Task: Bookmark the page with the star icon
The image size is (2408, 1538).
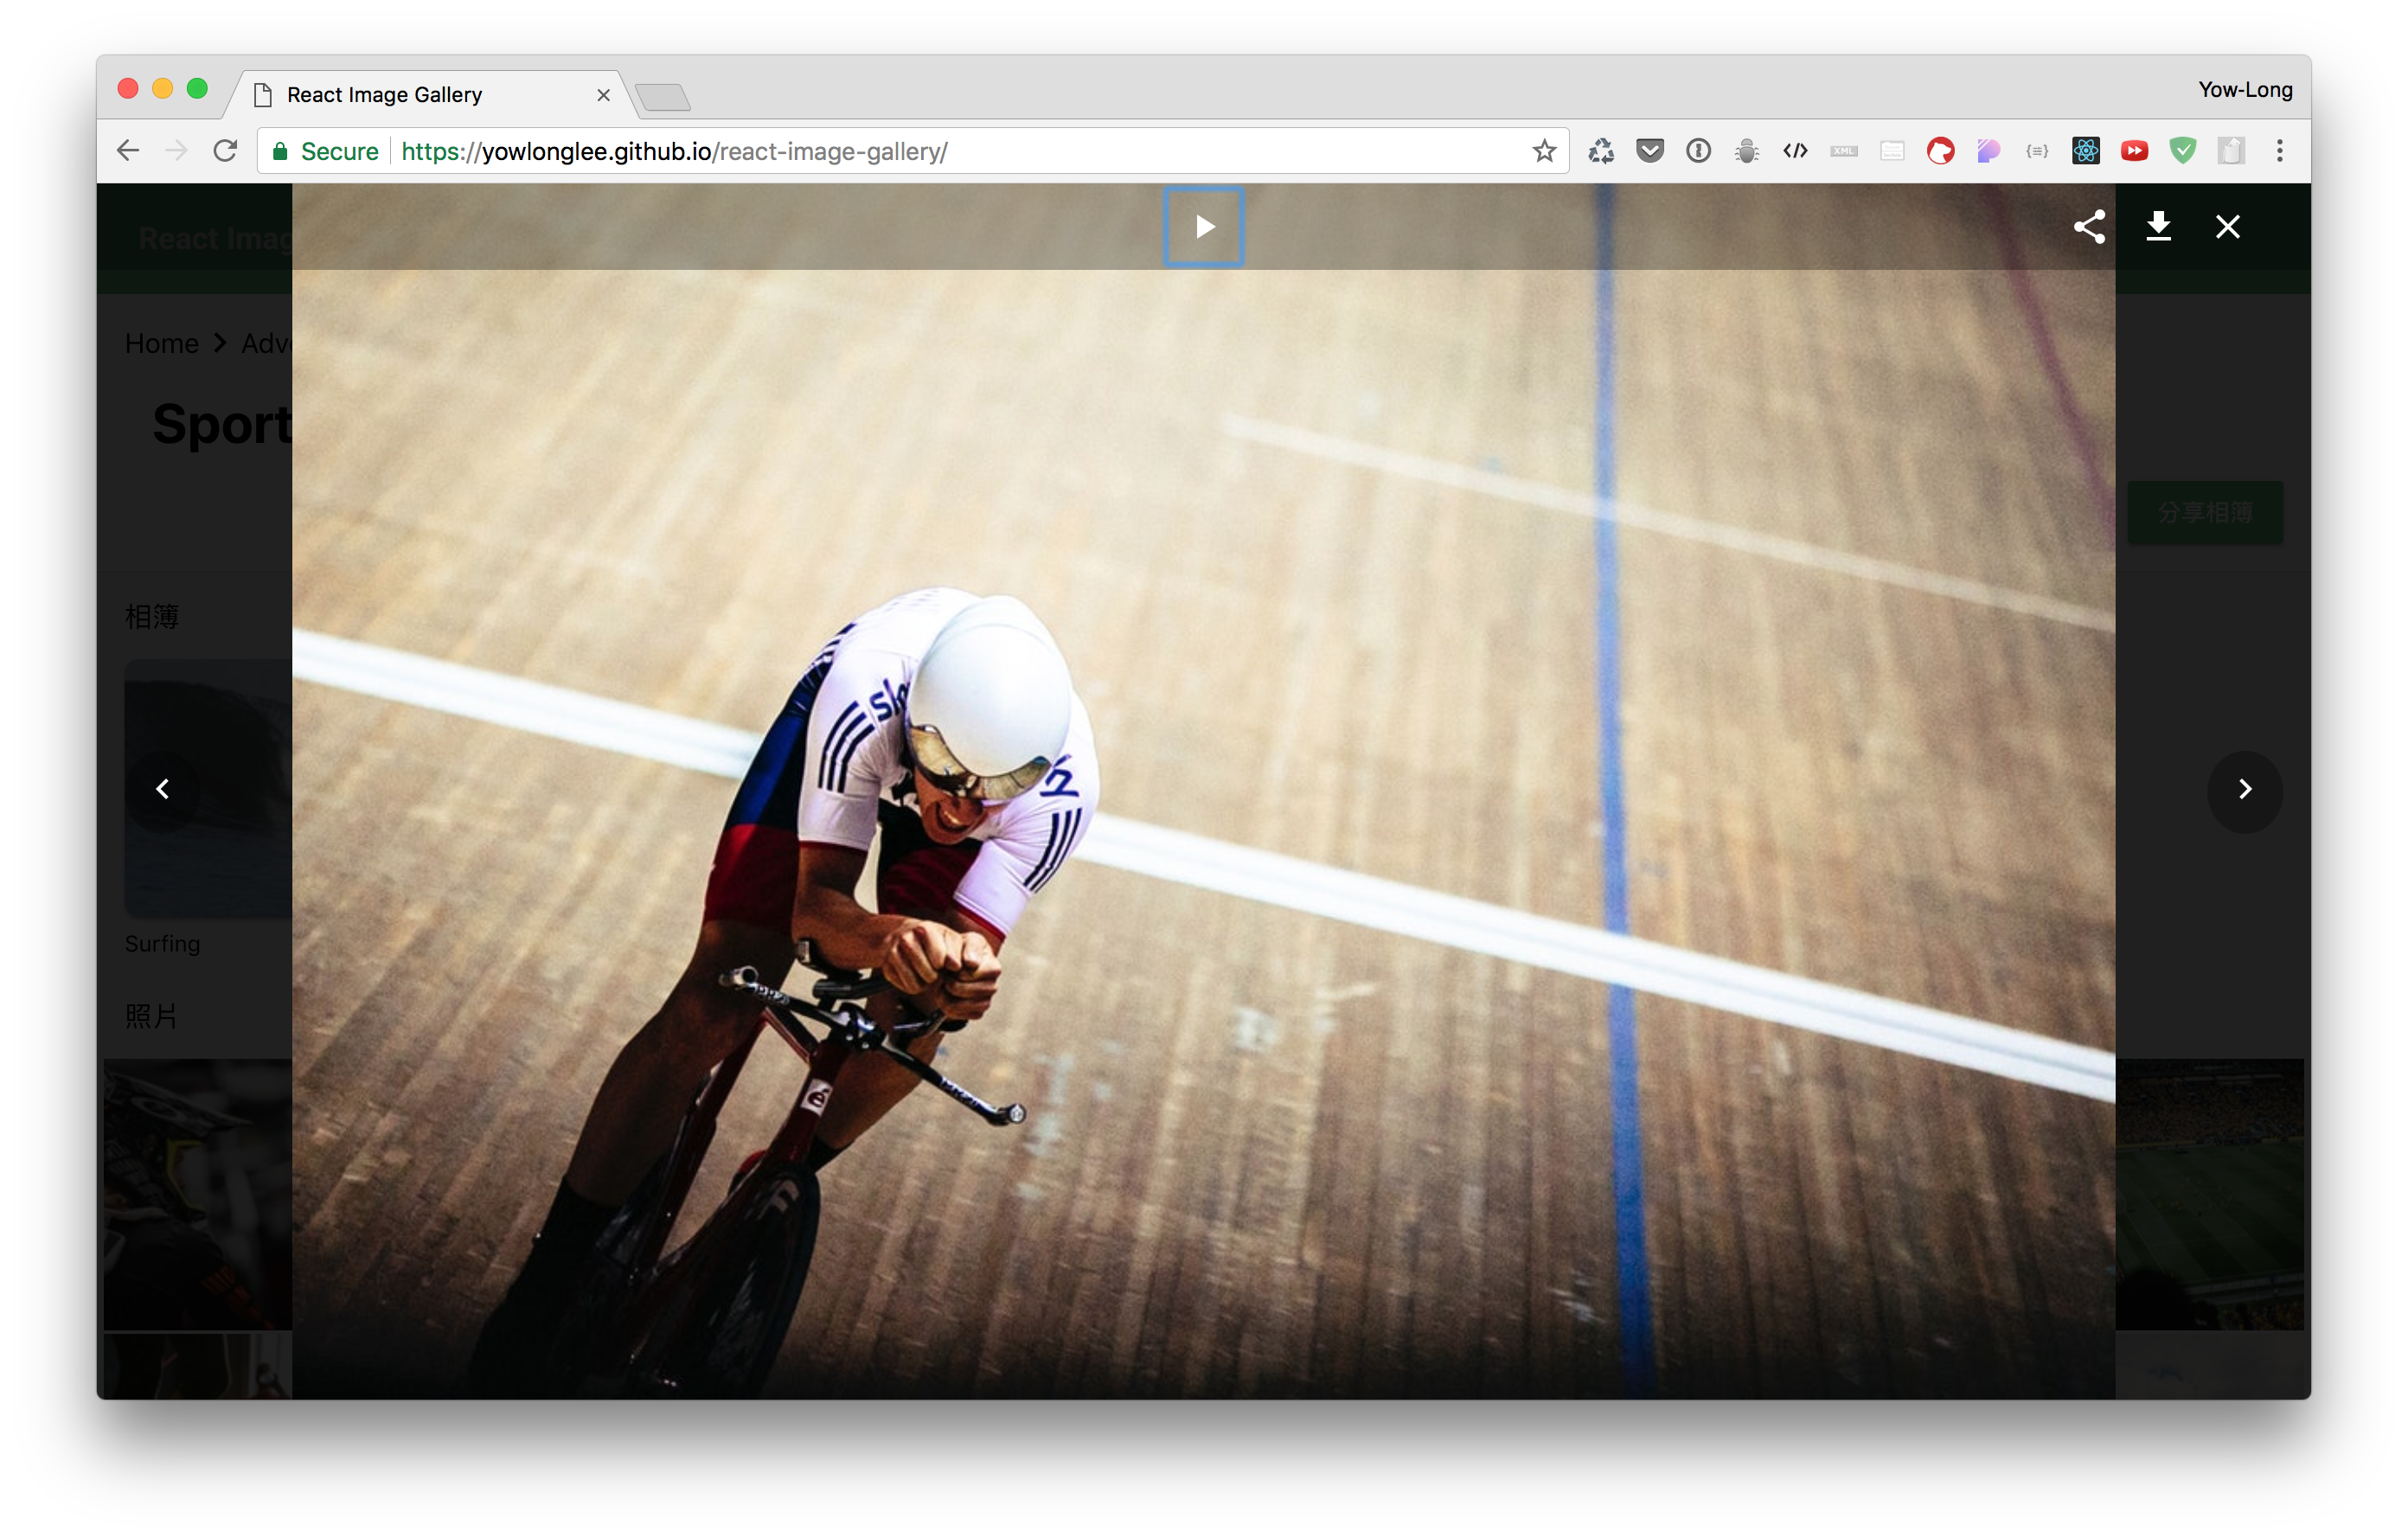Action: (x=1544, y=151)
